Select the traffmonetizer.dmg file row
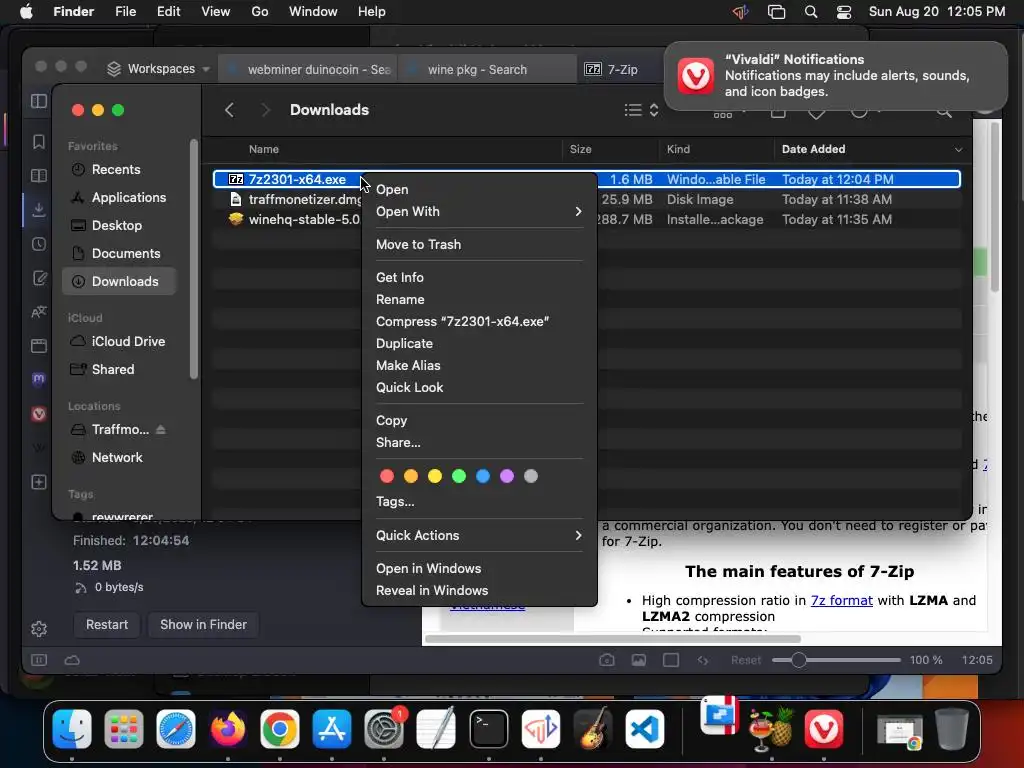Viewport: 1024px width, 768px height. 586,200
